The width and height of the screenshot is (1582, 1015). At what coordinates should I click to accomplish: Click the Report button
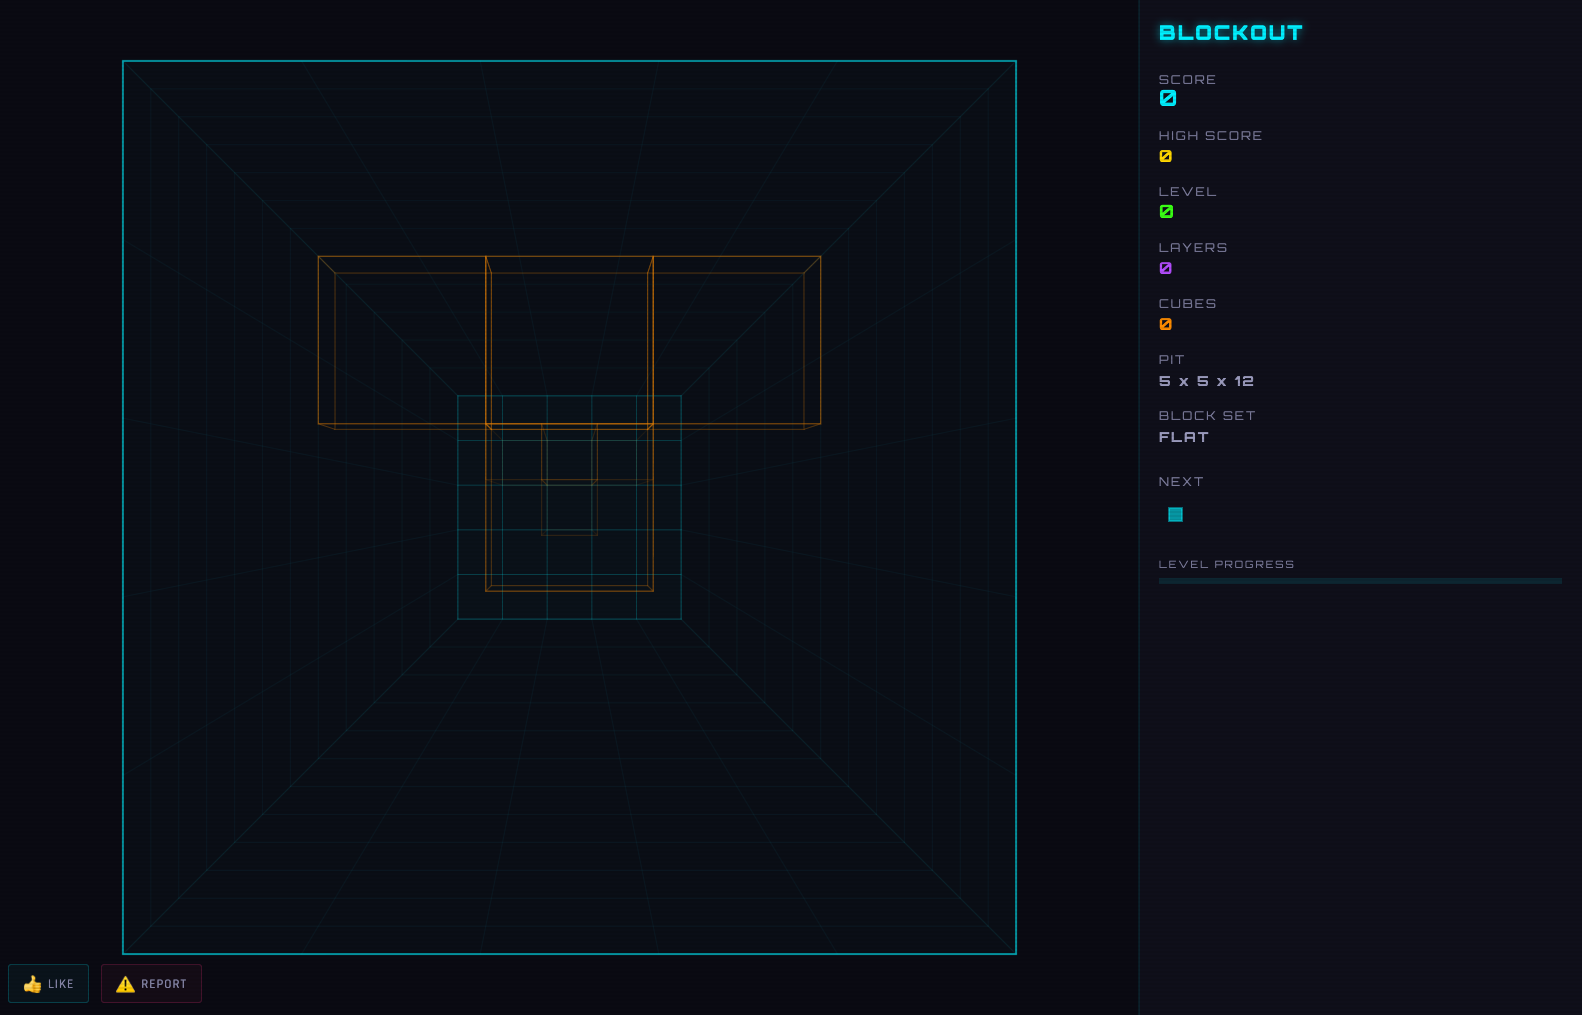151,983
